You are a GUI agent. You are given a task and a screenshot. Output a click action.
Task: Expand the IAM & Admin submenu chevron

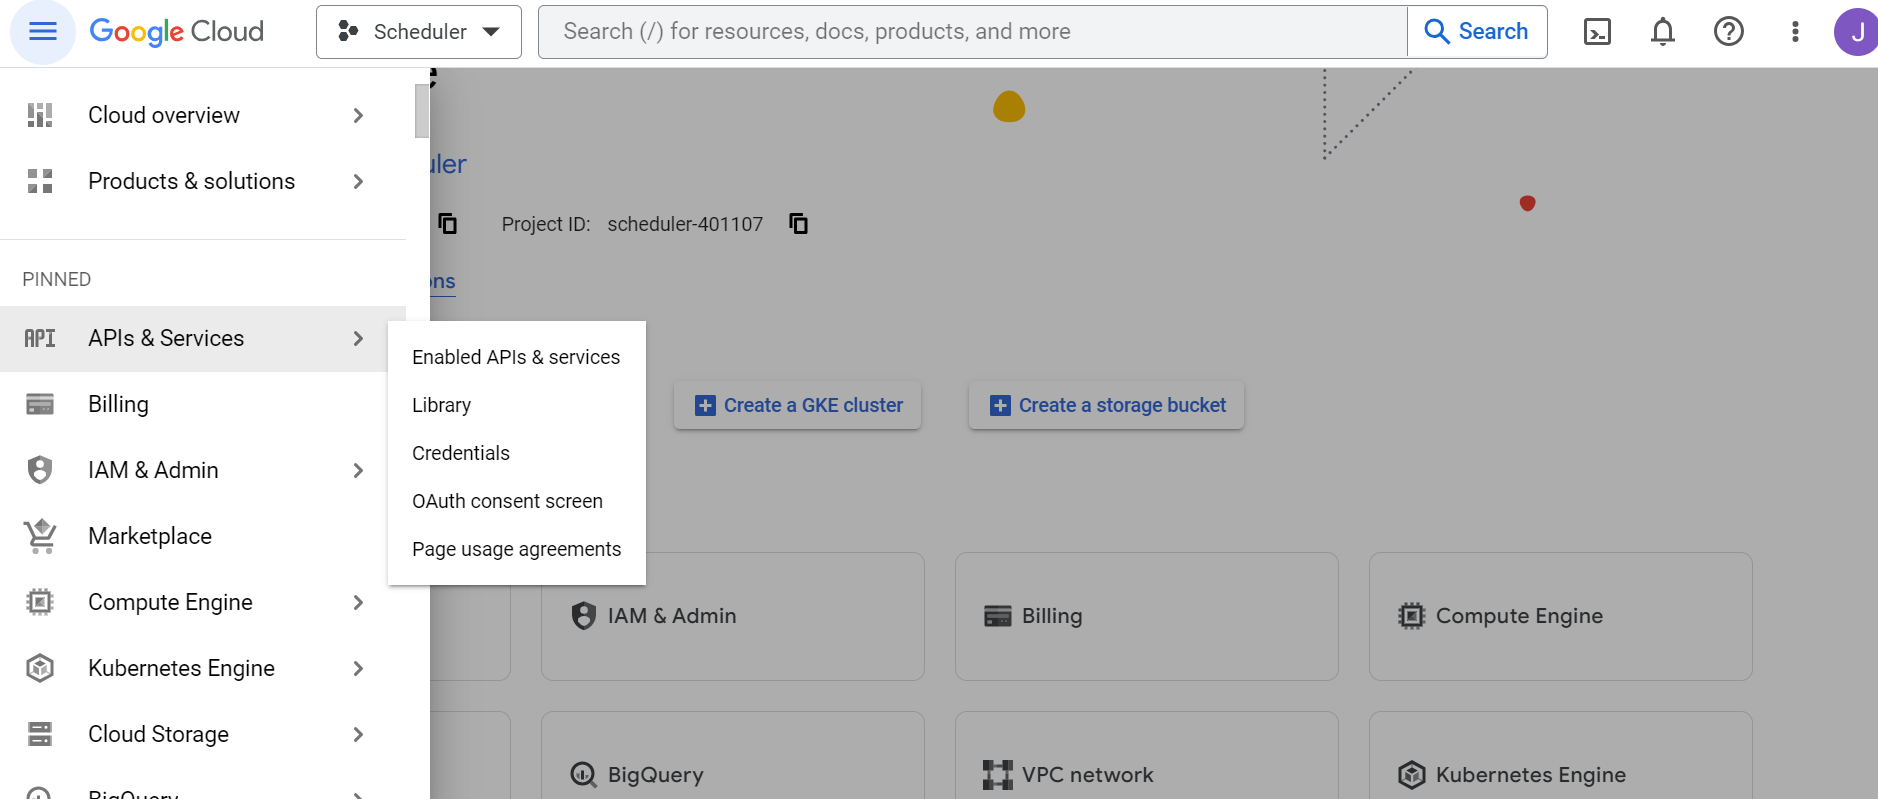point(358,470)
